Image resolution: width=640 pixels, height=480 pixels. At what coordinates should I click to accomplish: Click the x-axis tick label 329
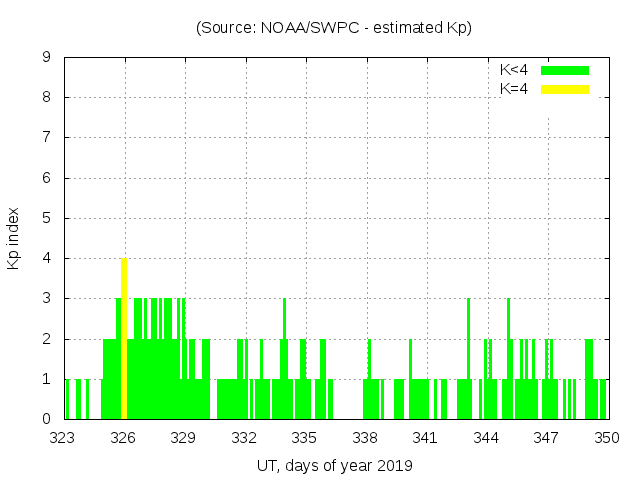[x=184, y=438]
